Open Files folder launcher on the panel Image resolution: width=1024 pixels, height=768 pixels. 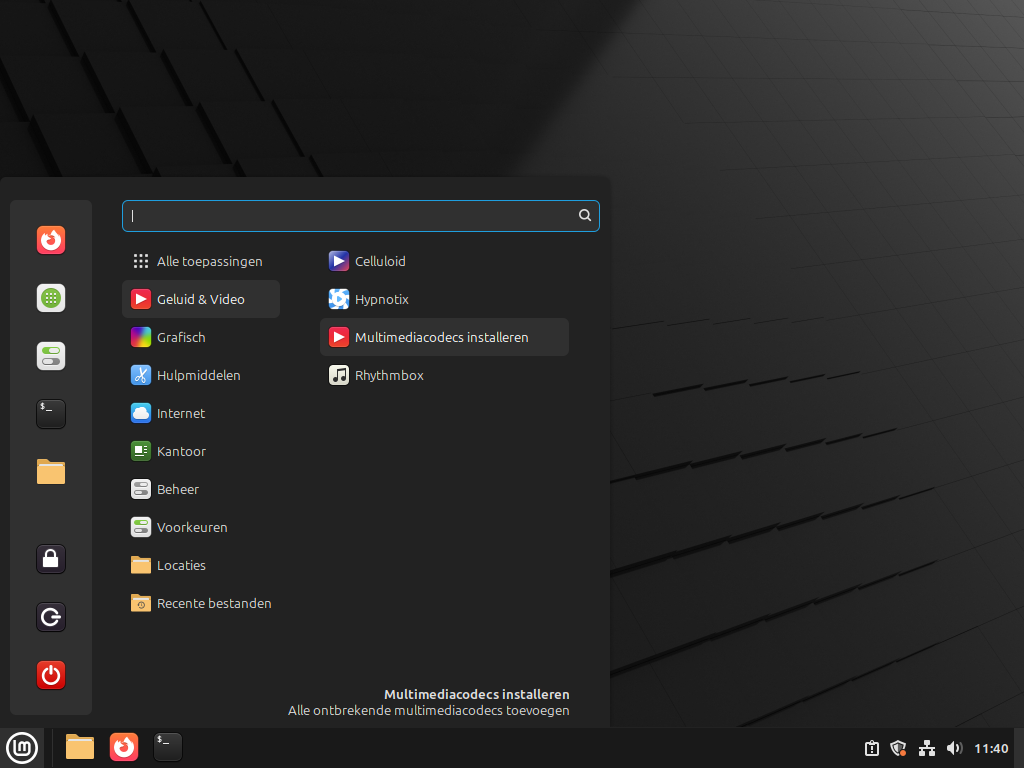80,747
